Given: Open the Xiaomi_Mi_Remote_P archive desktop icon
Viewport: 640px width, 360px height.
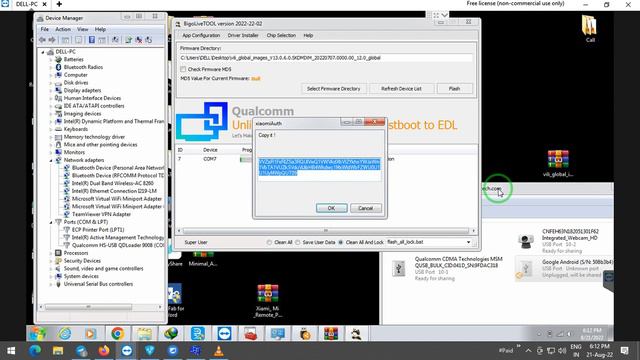Looking at the screenshot, I should (268, 301).
